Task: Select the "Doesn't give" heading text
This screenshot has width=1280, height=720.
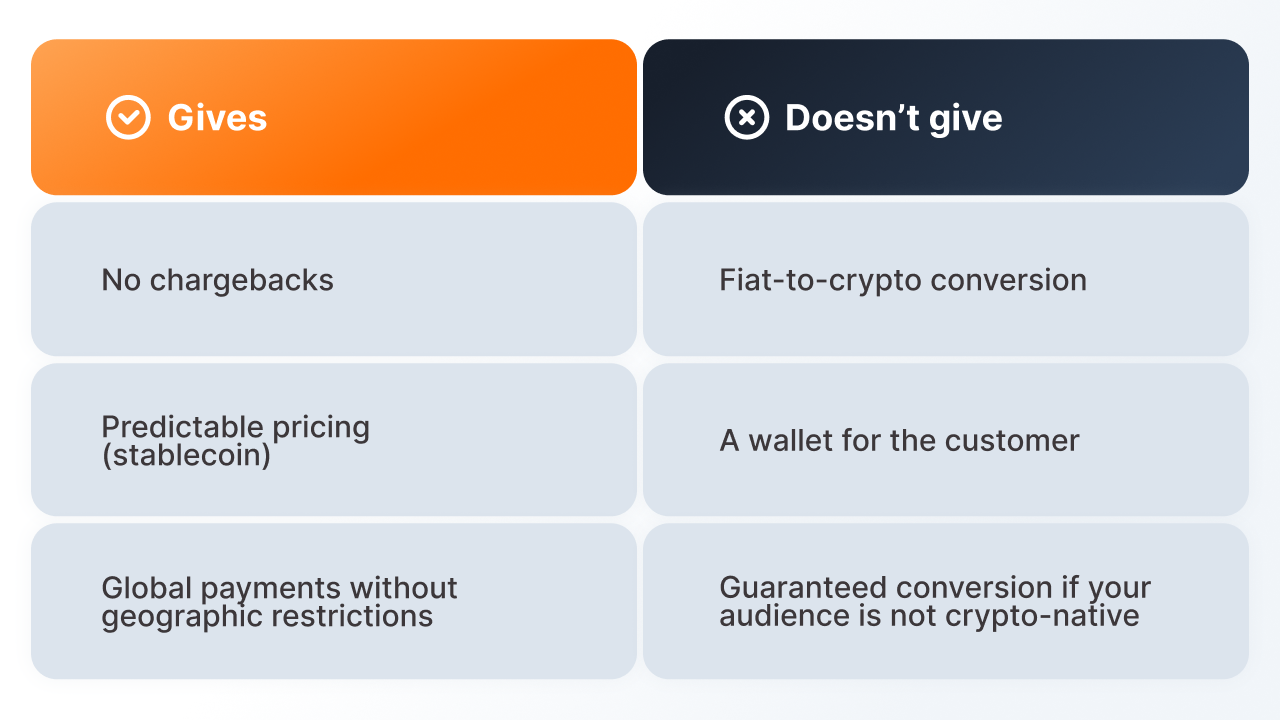Action: pos(893,118)
